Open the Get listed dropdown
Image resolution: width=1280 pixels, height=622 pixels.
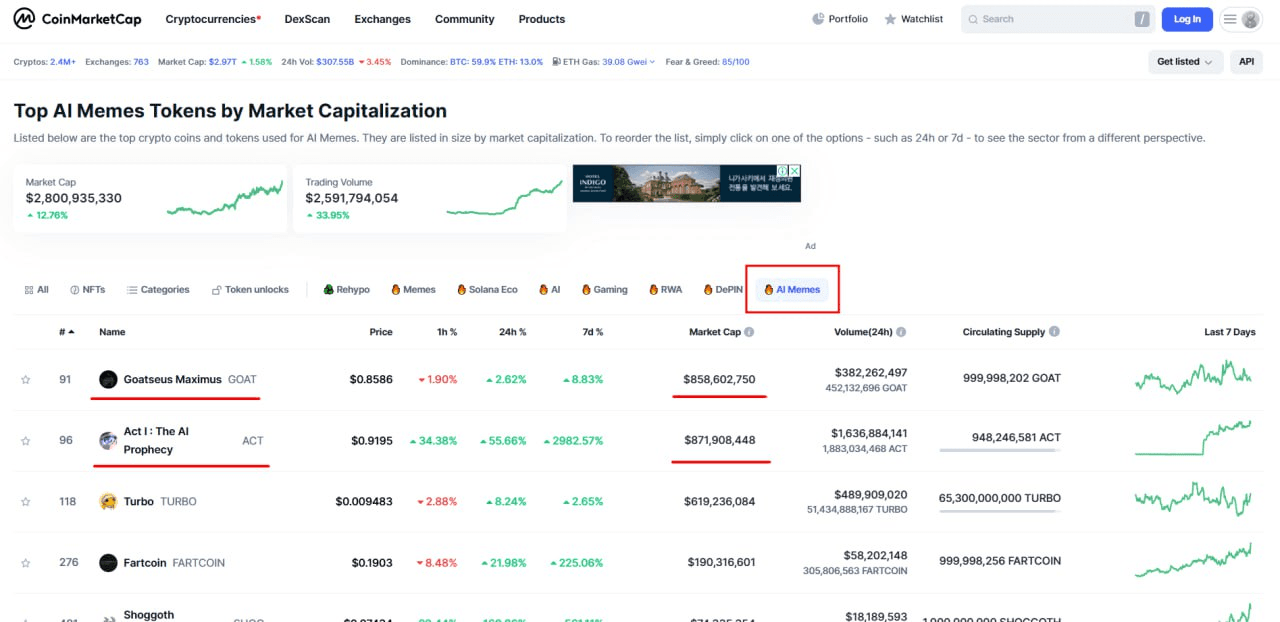click(1186, 62)
